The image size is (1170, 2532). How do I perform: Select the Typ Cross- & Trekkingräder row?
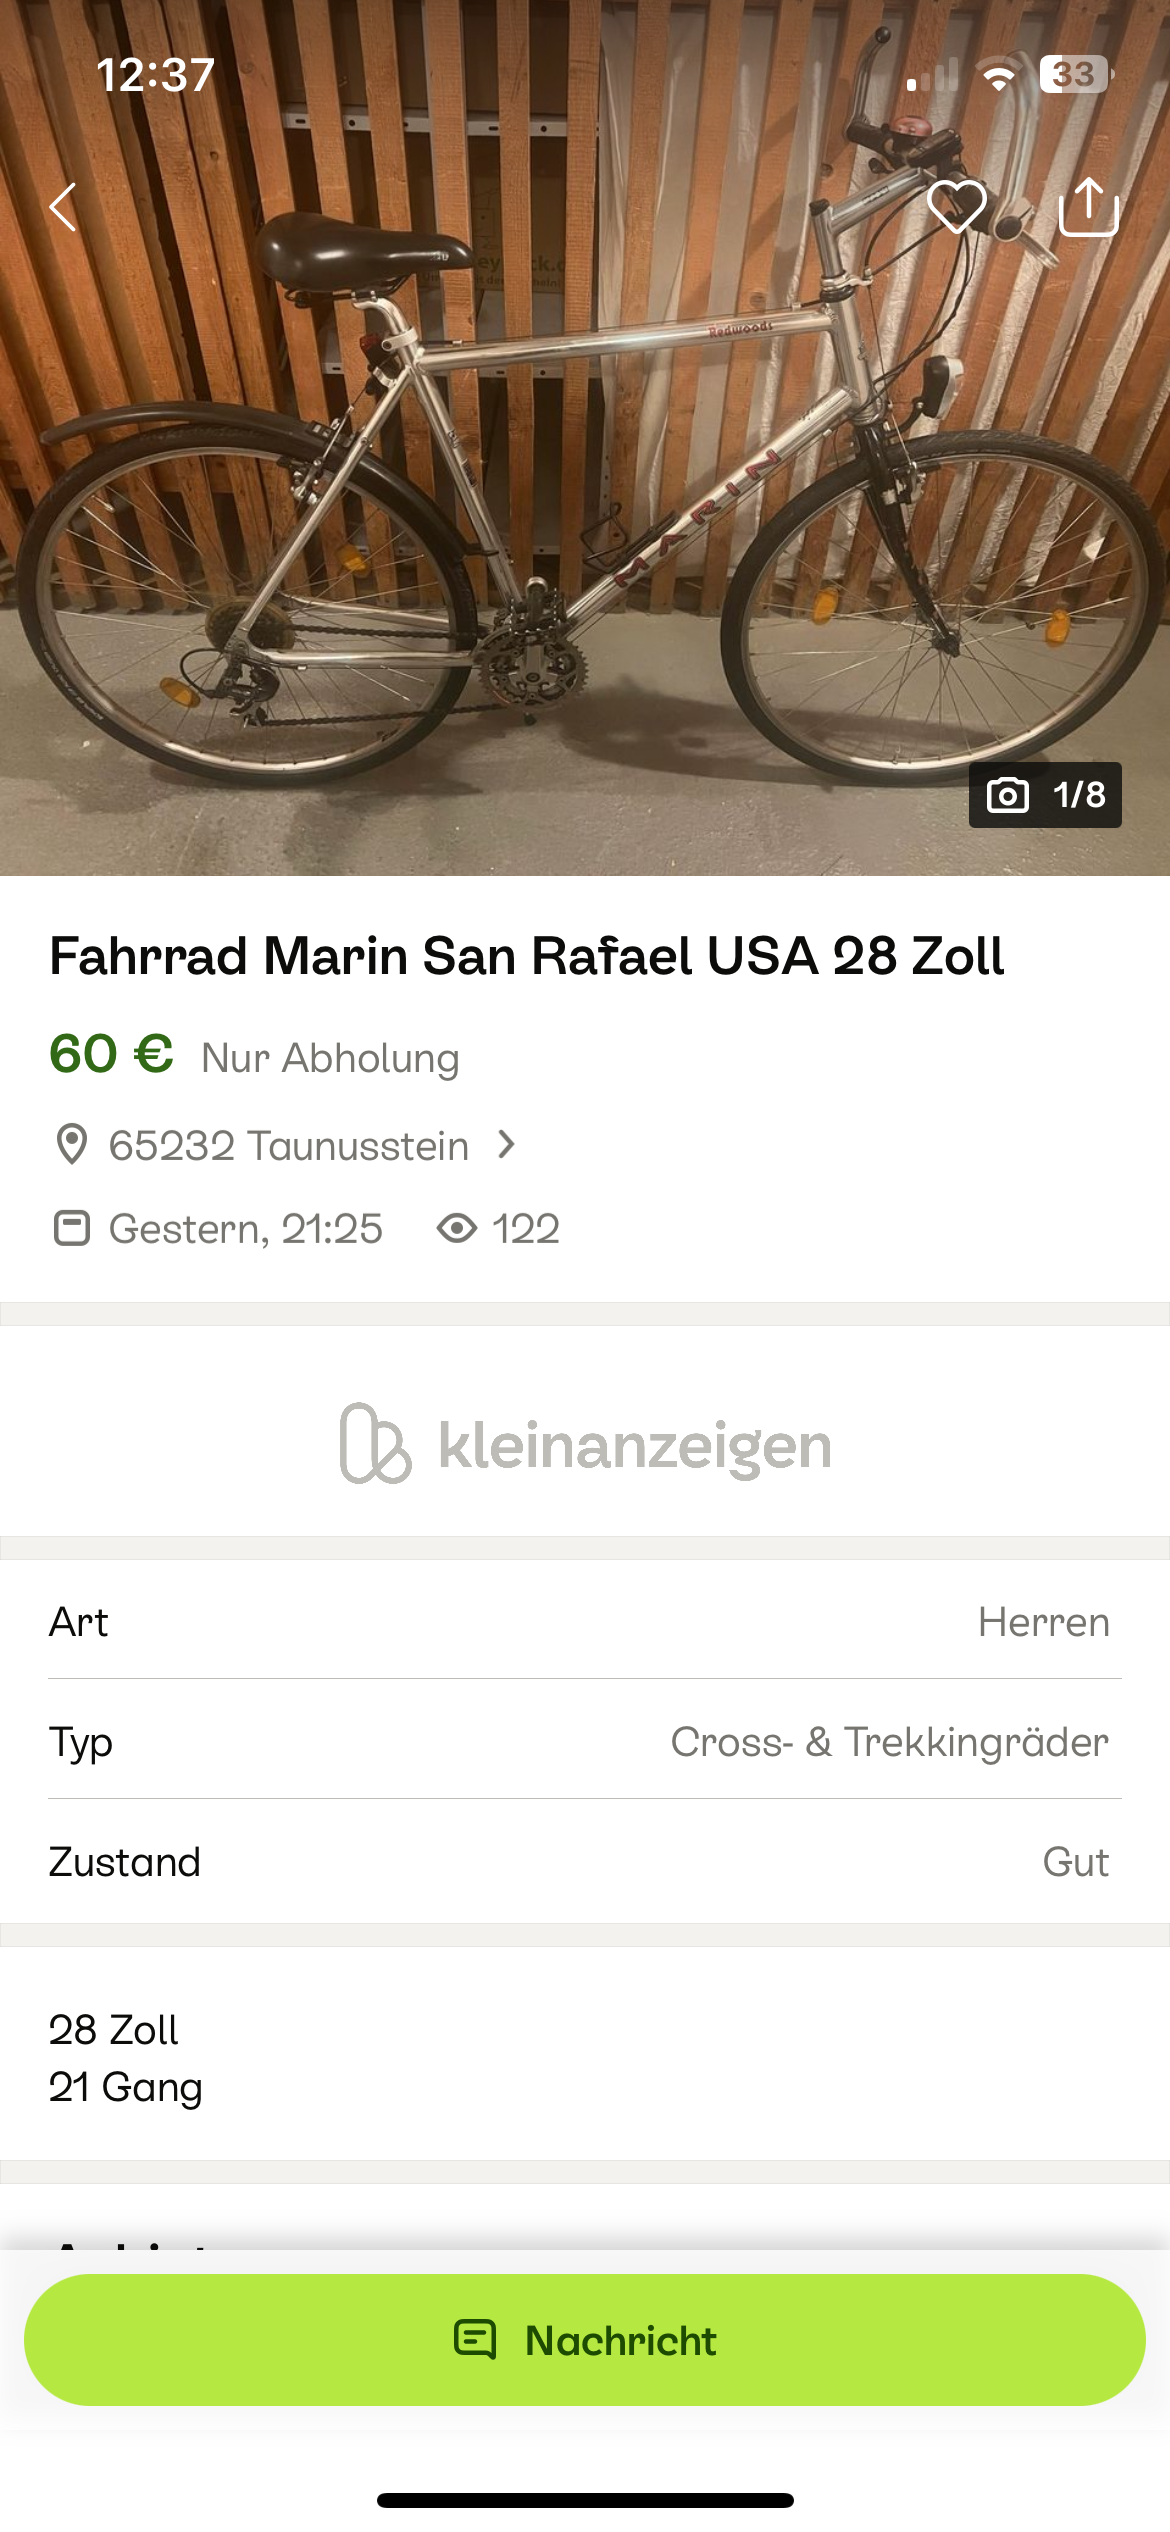(585, 1742)
